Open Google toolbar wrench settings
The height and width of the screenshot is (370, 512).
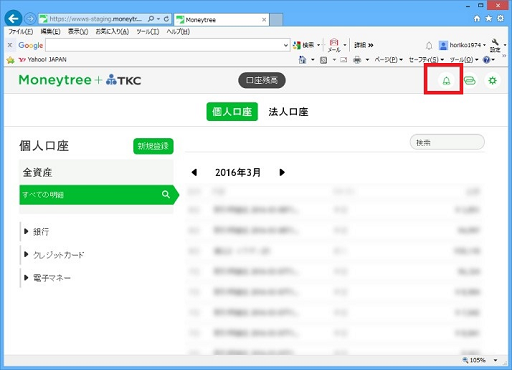[495, 45]
